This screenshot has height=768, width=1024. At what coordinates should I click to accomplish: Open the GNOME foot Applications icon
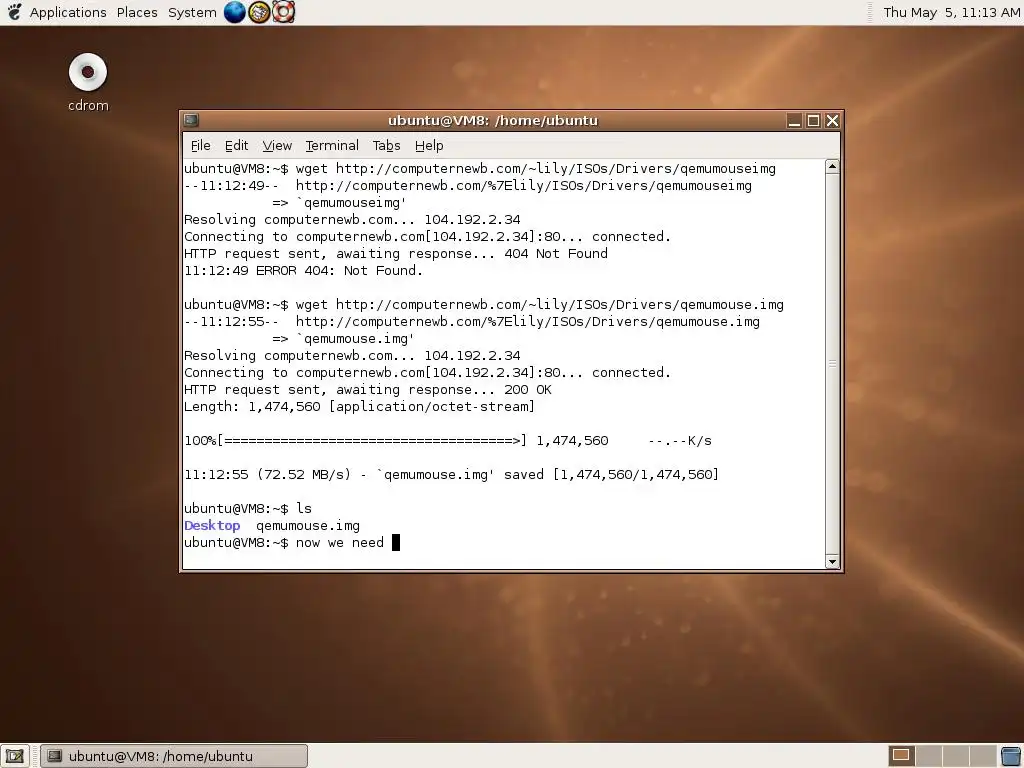(x=14, y=12)
